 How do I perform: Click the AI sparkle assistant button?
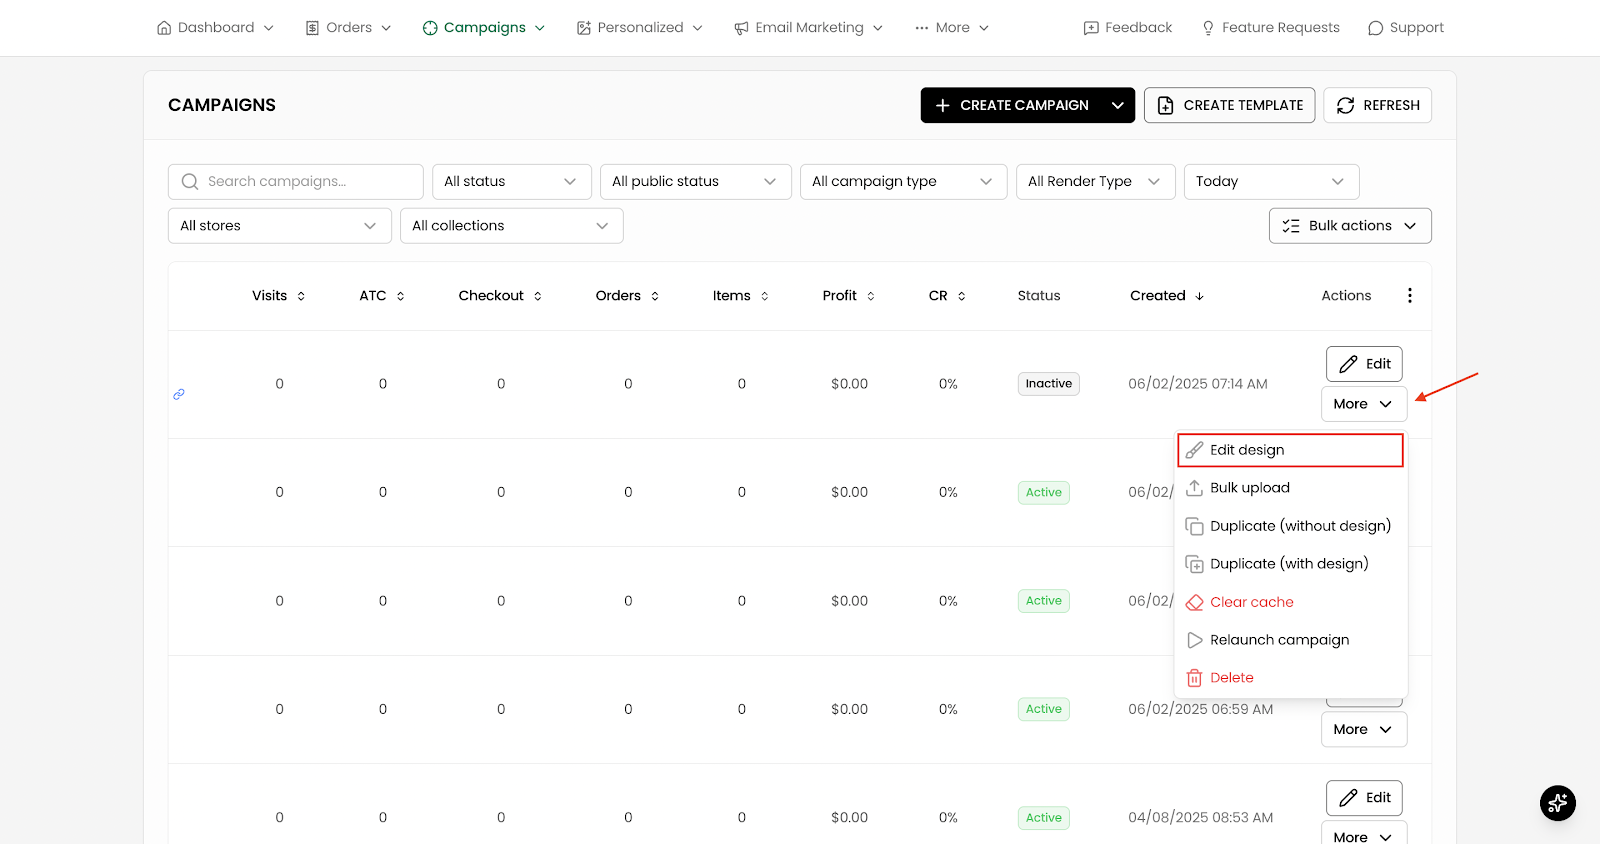point(1557,802)
